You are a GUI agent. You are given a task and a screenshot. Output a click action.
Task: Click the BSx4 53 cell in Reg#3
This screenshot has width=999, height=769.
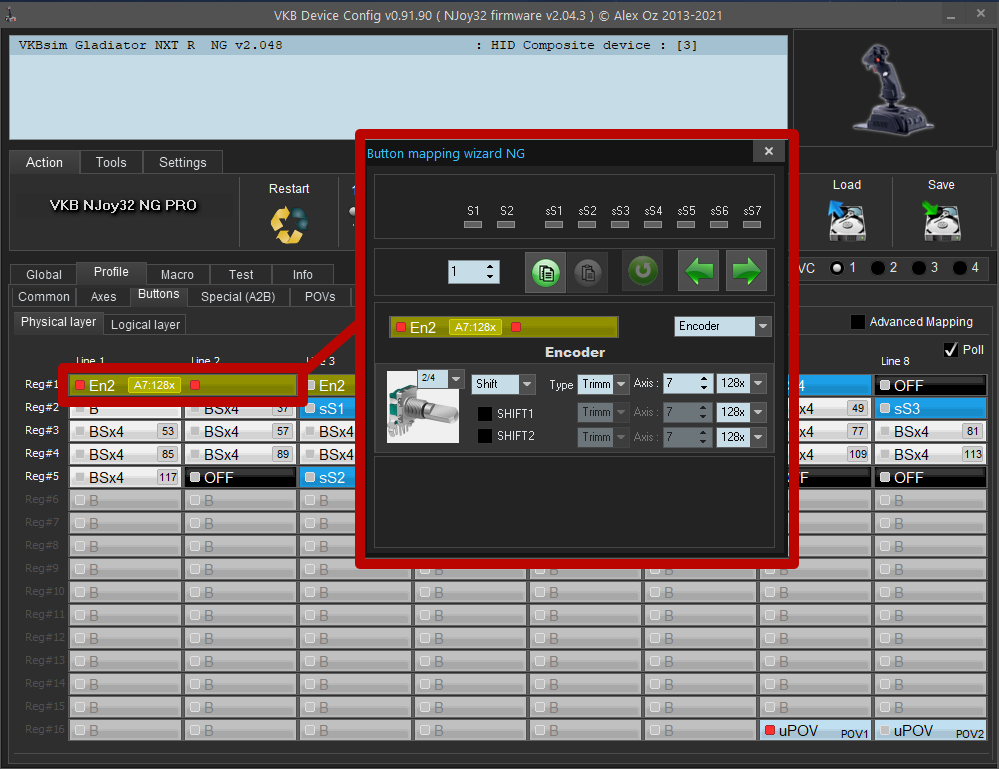click(x=125, y=431)
